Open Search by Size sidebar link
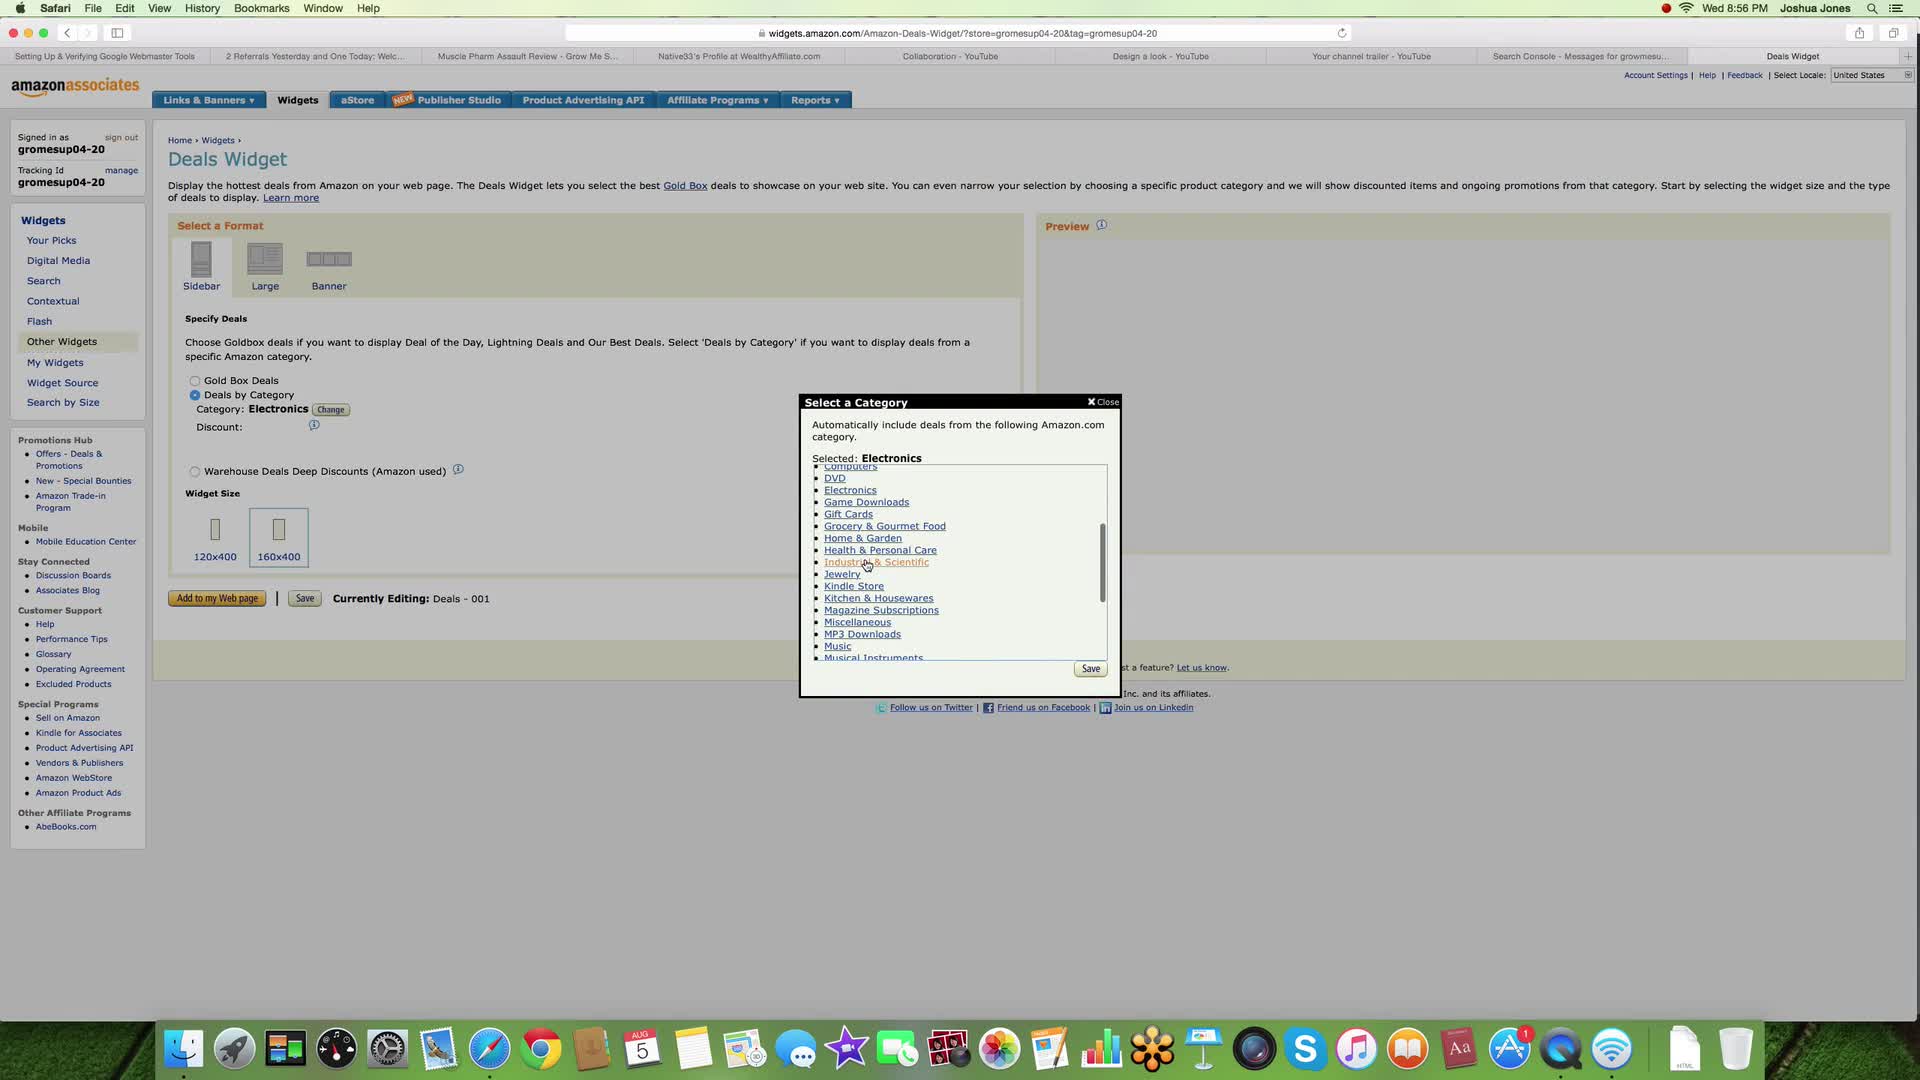 pyautogui.click(x=63, y=403)
